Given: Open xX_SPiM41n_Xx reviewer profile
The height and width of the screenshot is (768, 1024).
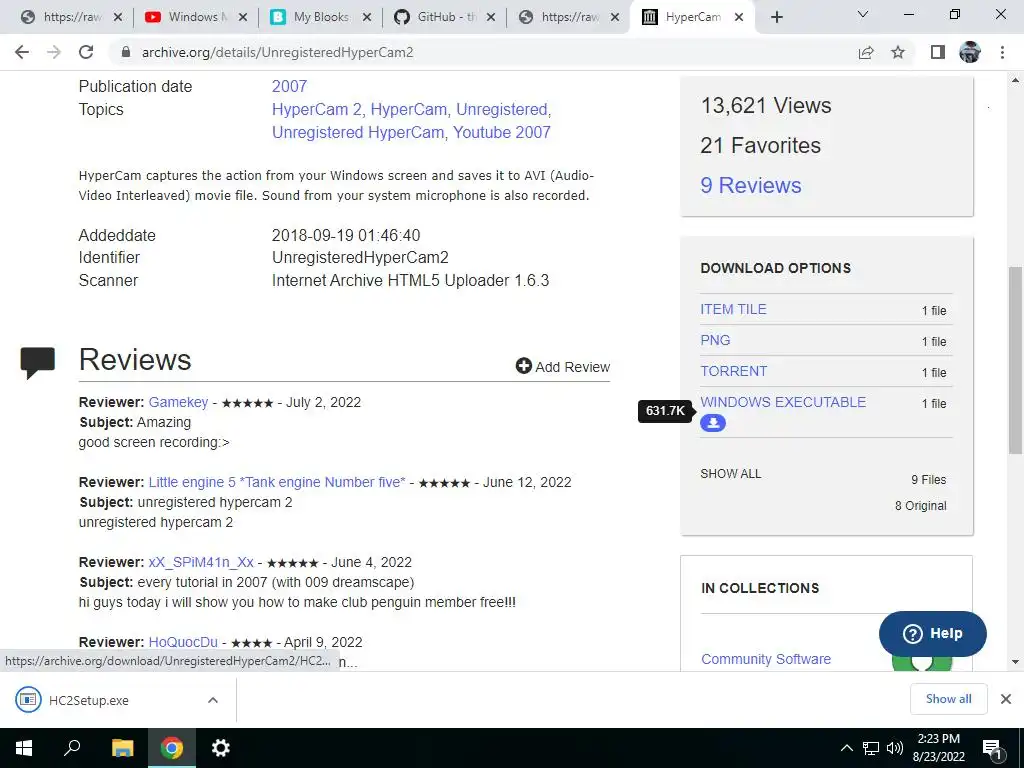Looking at the screenshot, I should pyautogui.click(x=201, y=562).
